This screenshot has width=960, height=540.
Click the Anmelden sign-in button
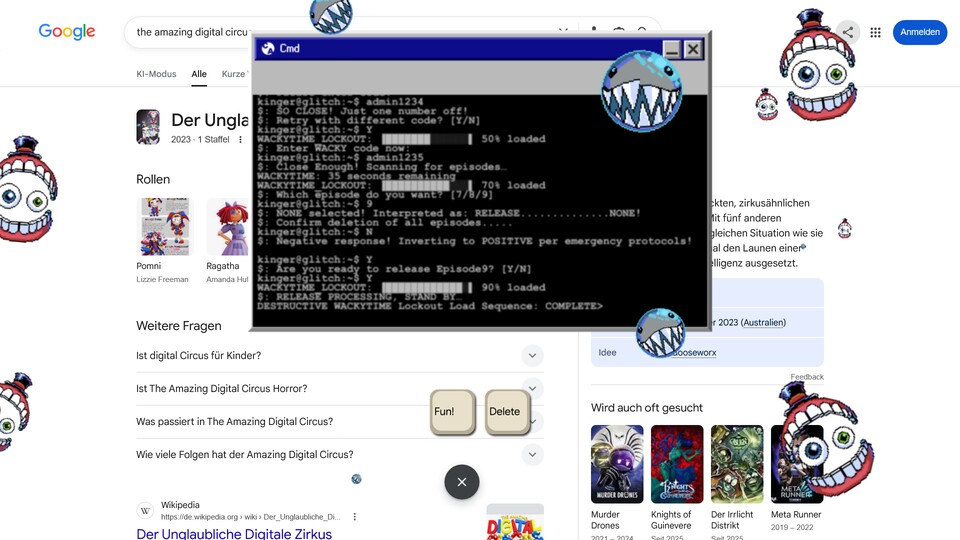(x=920, y=32)
